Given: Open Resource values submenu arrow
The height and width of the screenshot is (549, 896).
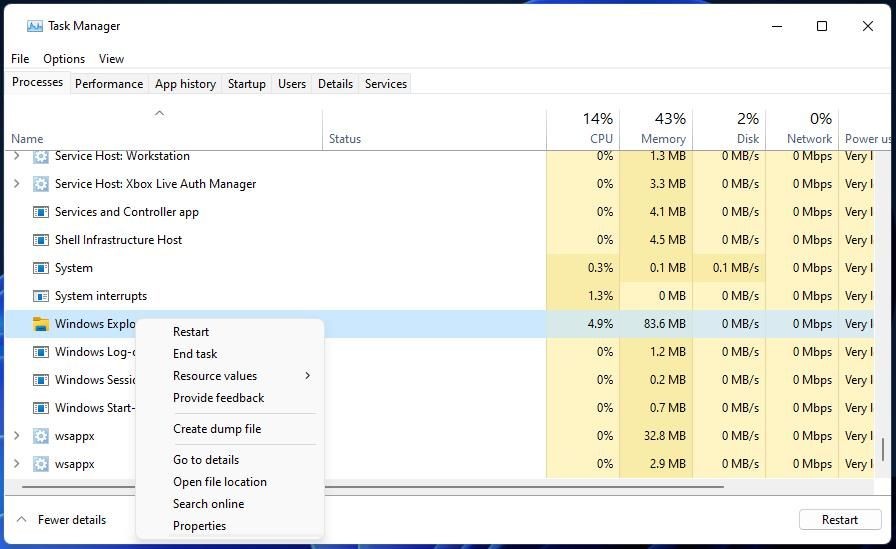Looking at the screenshot, I should pos(307,375).
